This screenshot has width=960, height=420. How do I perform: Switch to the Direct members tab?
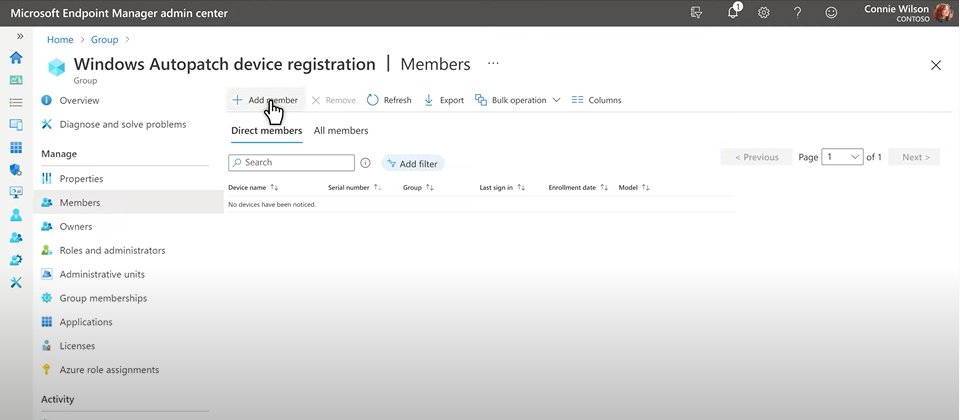click(x=266, y=130)
